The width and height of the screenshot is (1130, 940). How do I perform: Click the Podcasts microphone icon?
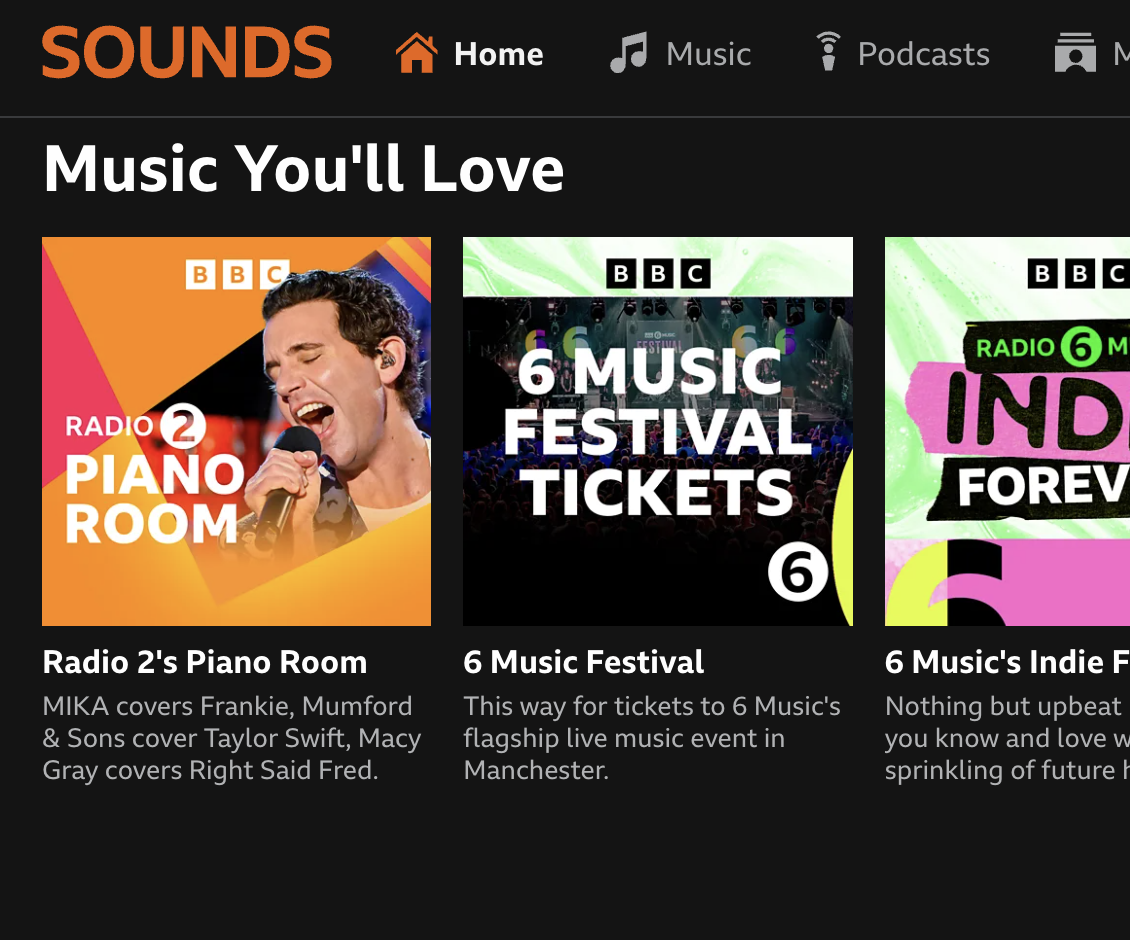point(827,52)
